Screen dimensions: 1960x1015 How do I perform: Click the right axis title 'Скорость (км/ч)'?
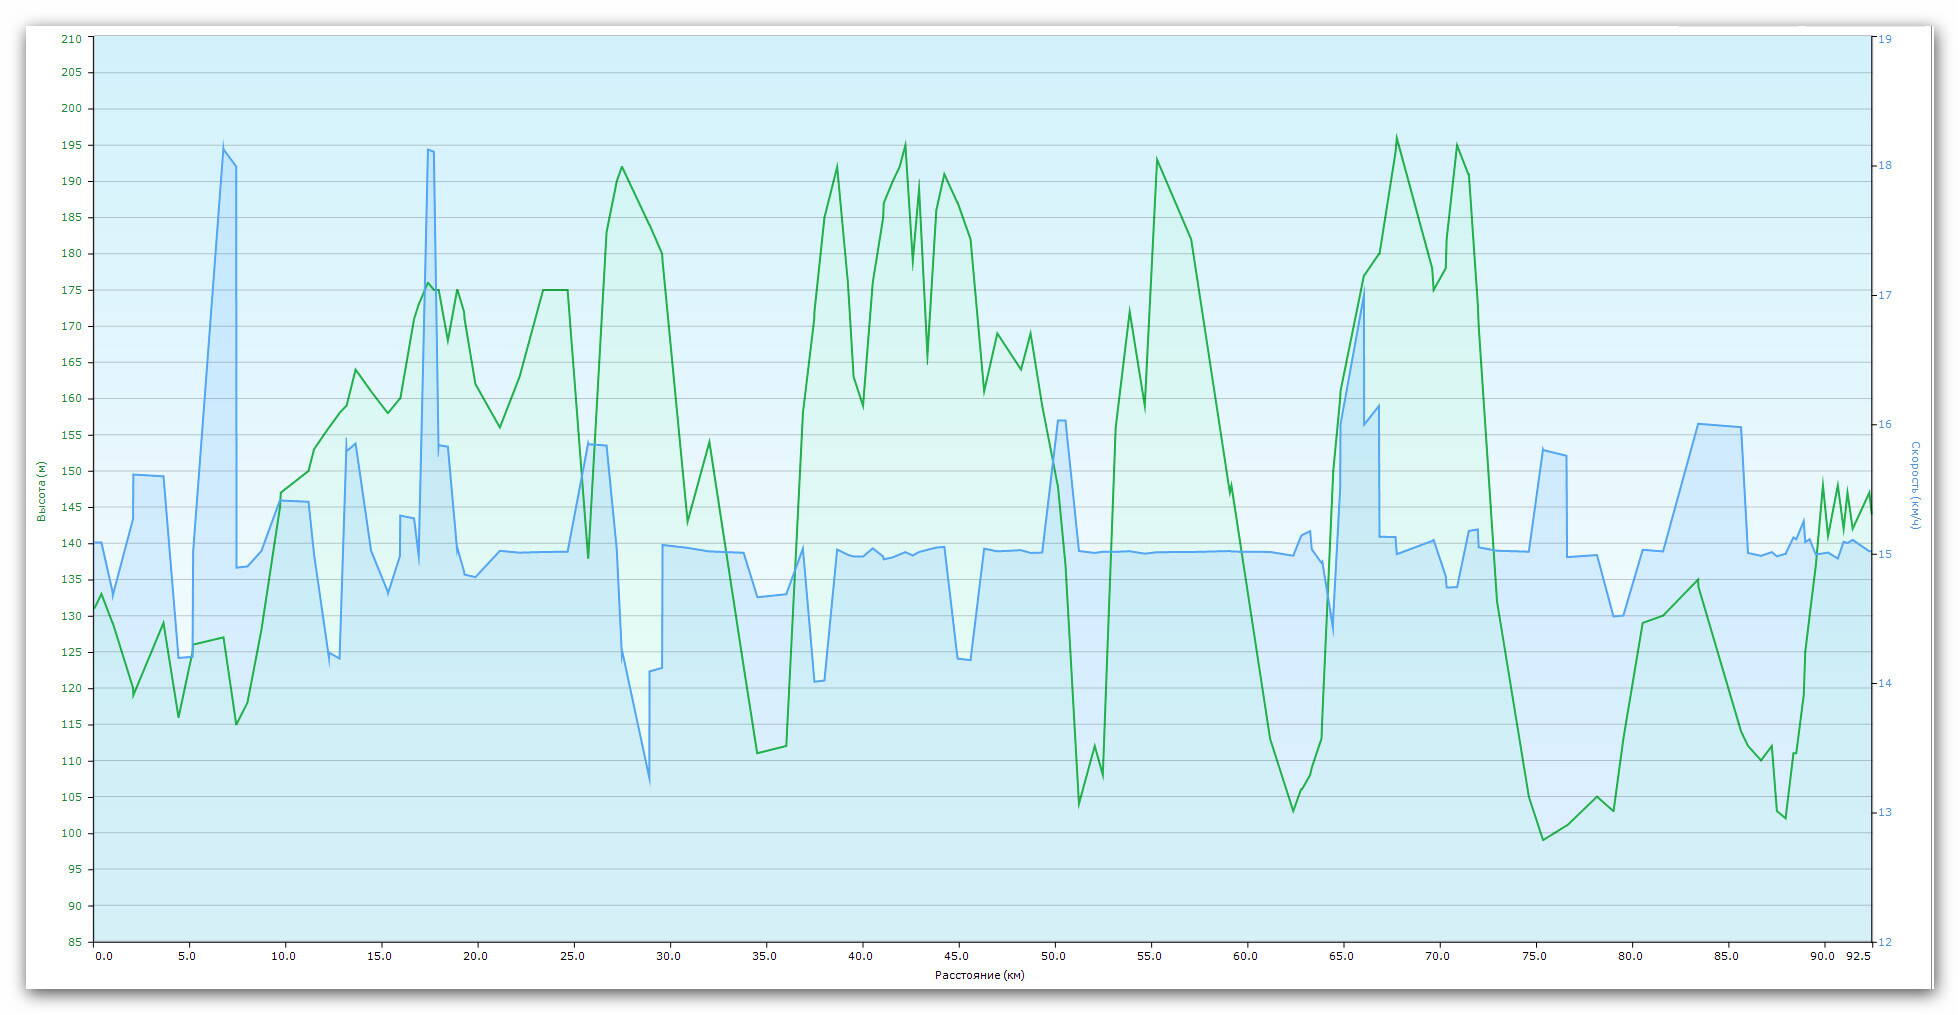pos(1916,486)
